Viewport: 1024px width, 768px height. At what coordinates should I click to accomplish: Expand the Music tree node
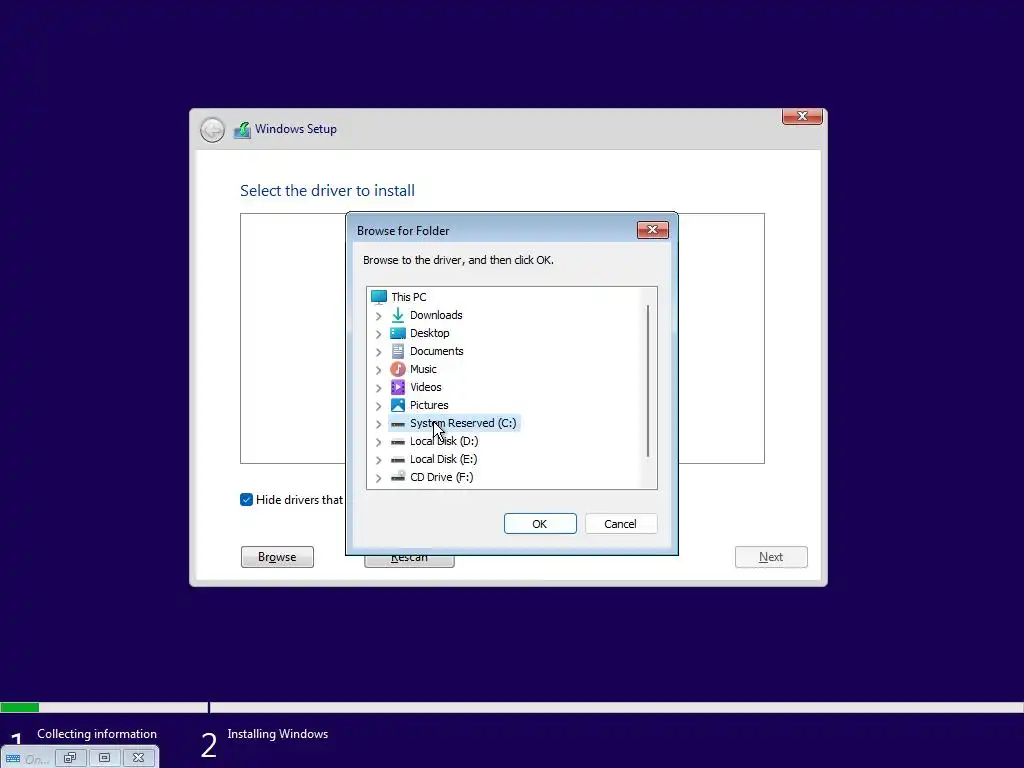(x=378, y=370)
